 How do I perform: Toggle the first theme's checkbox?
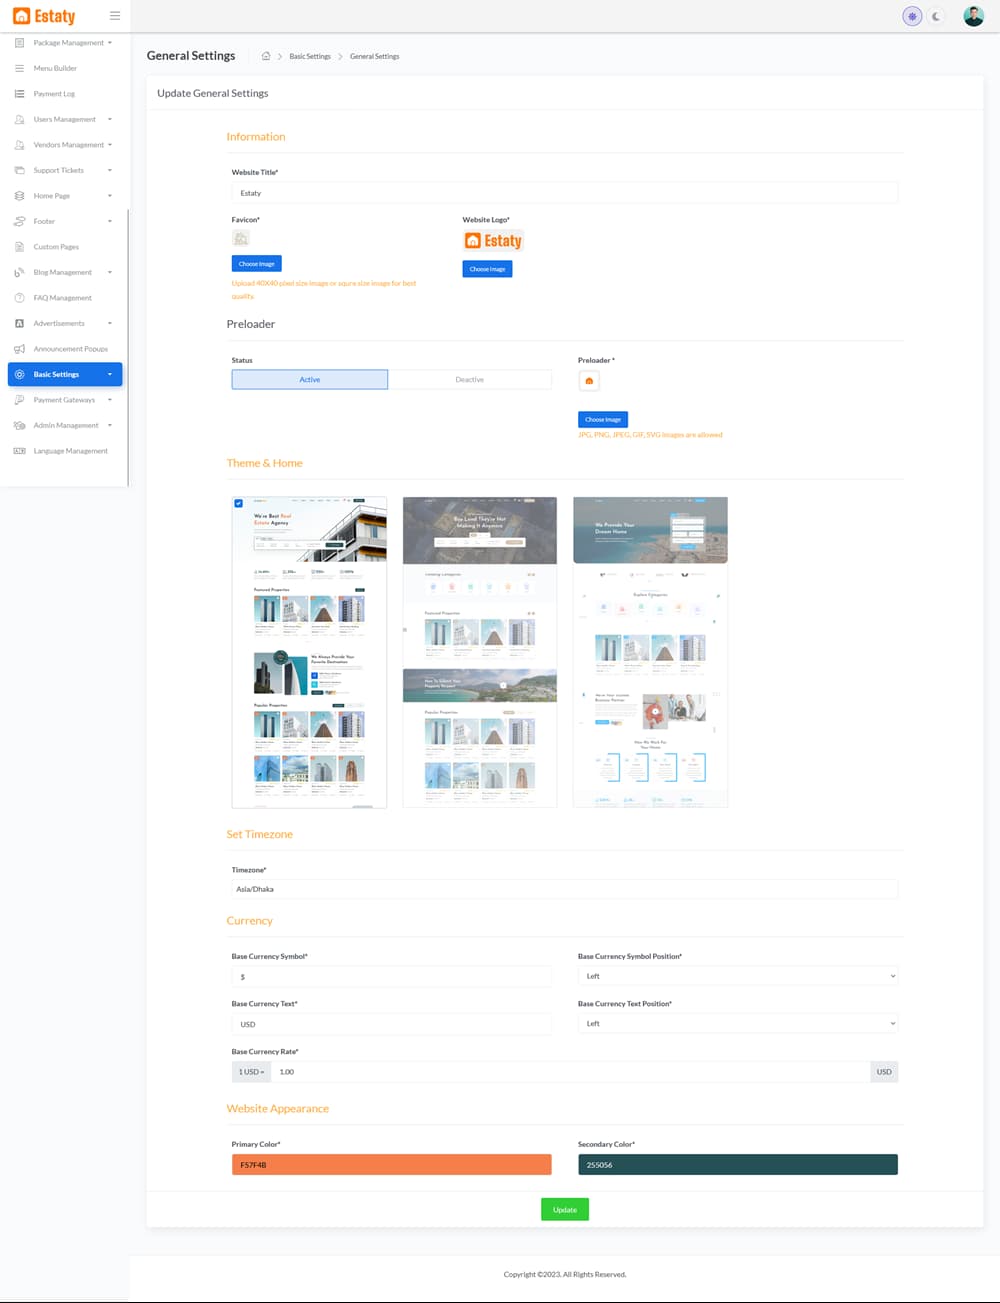pyautogui.click(x=238, y=503)
